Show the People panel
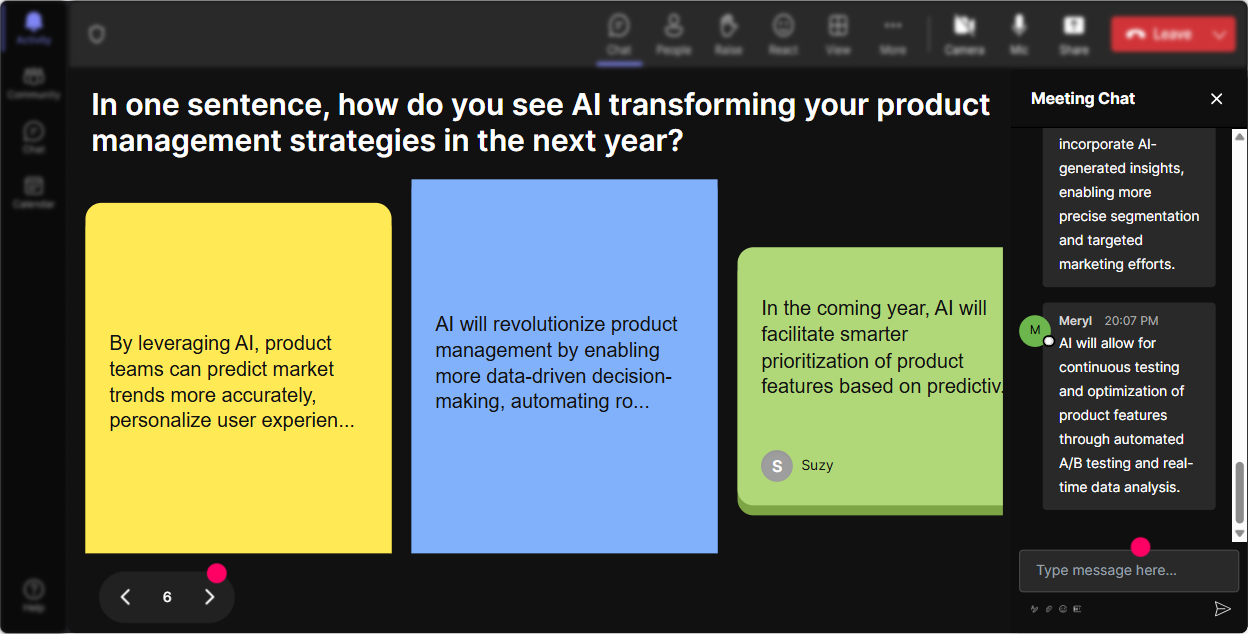This screenshot has height=634, width=1248. [674, 34]
